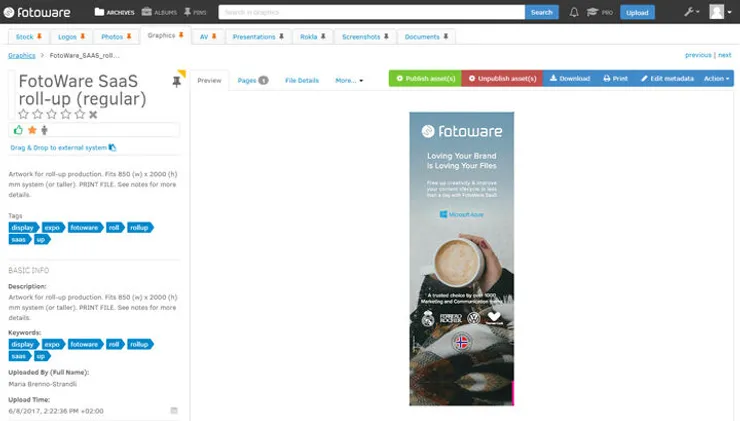Download the asset
Screen dimensions: 740x421
[570, 78]
